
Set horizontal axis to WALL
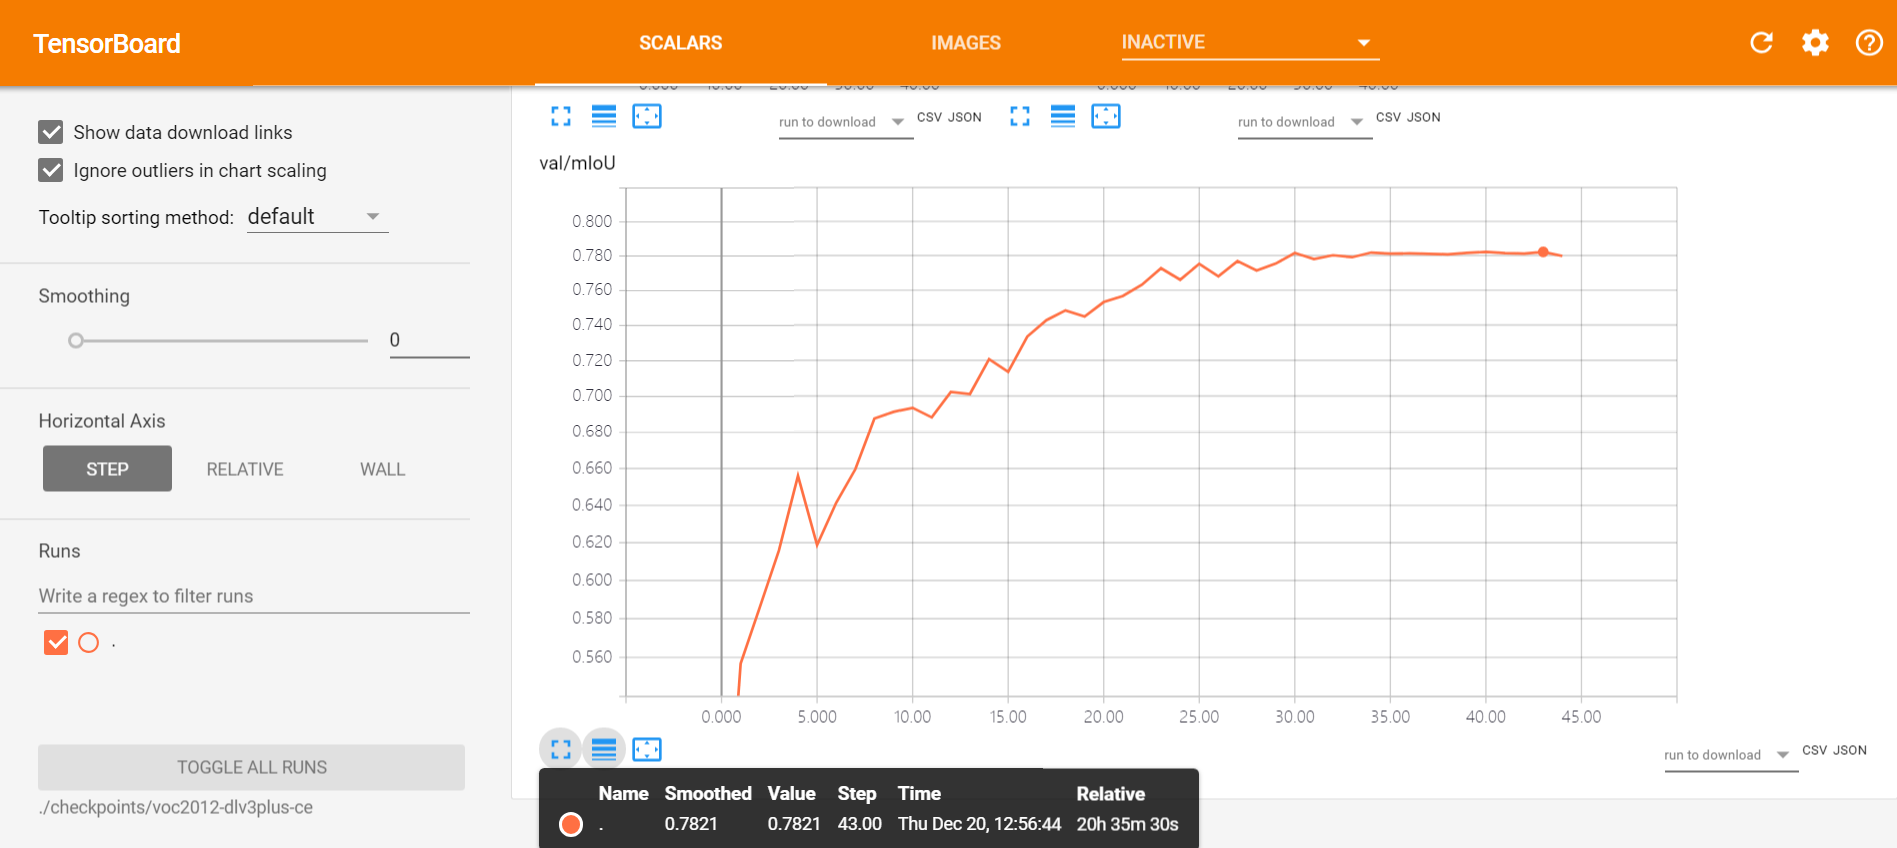pos(383,469)
